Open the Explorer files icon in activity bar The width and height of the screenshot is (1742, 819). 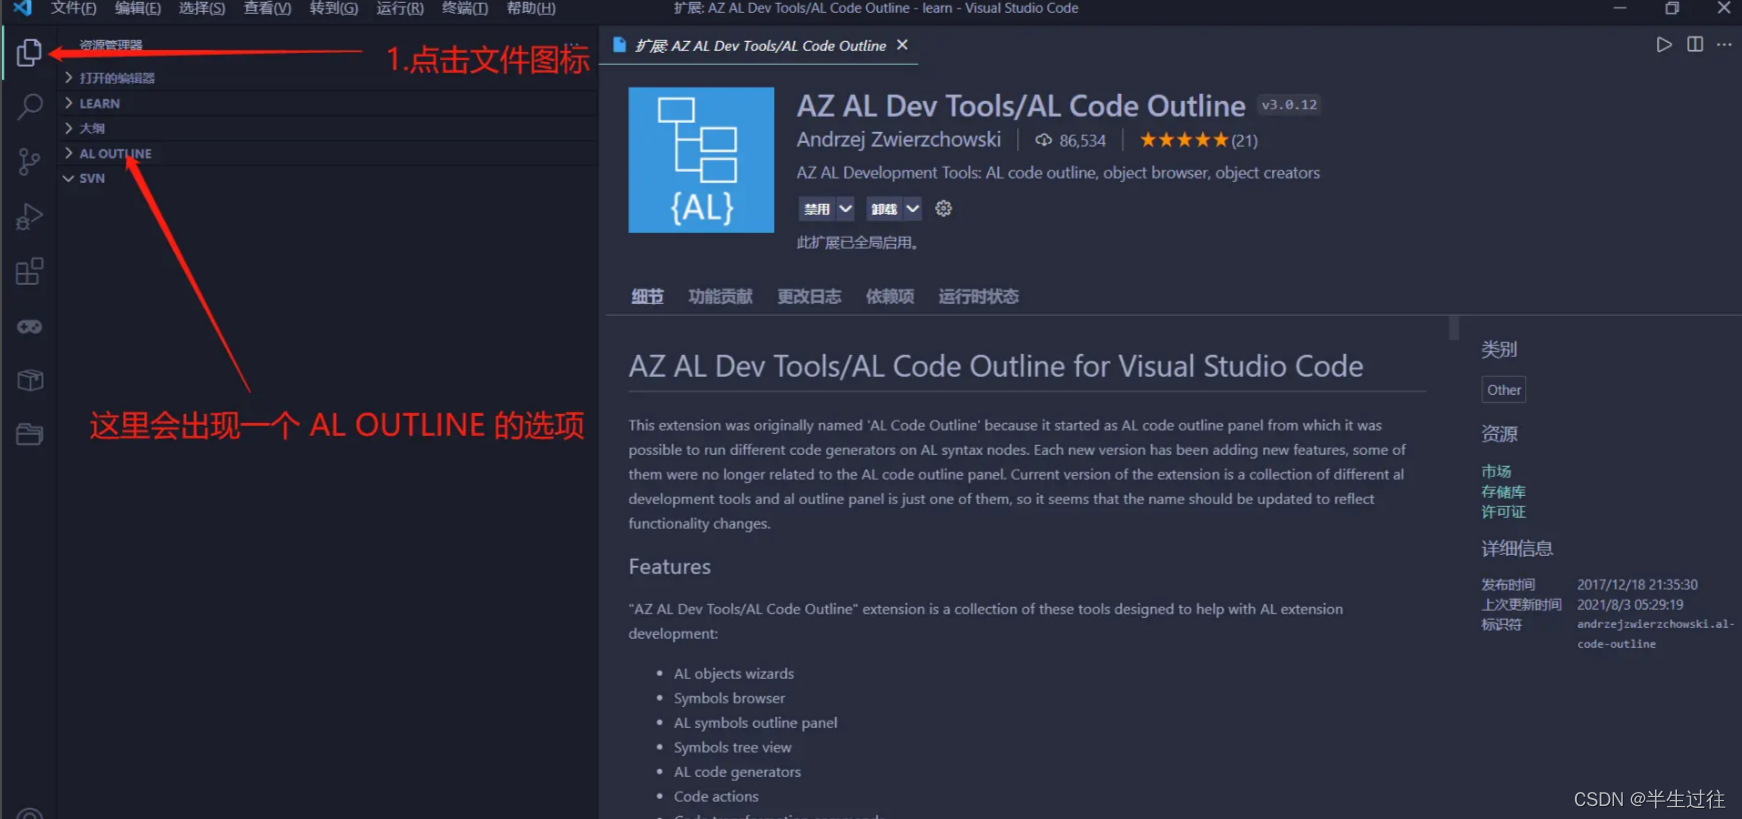(29, 52)
